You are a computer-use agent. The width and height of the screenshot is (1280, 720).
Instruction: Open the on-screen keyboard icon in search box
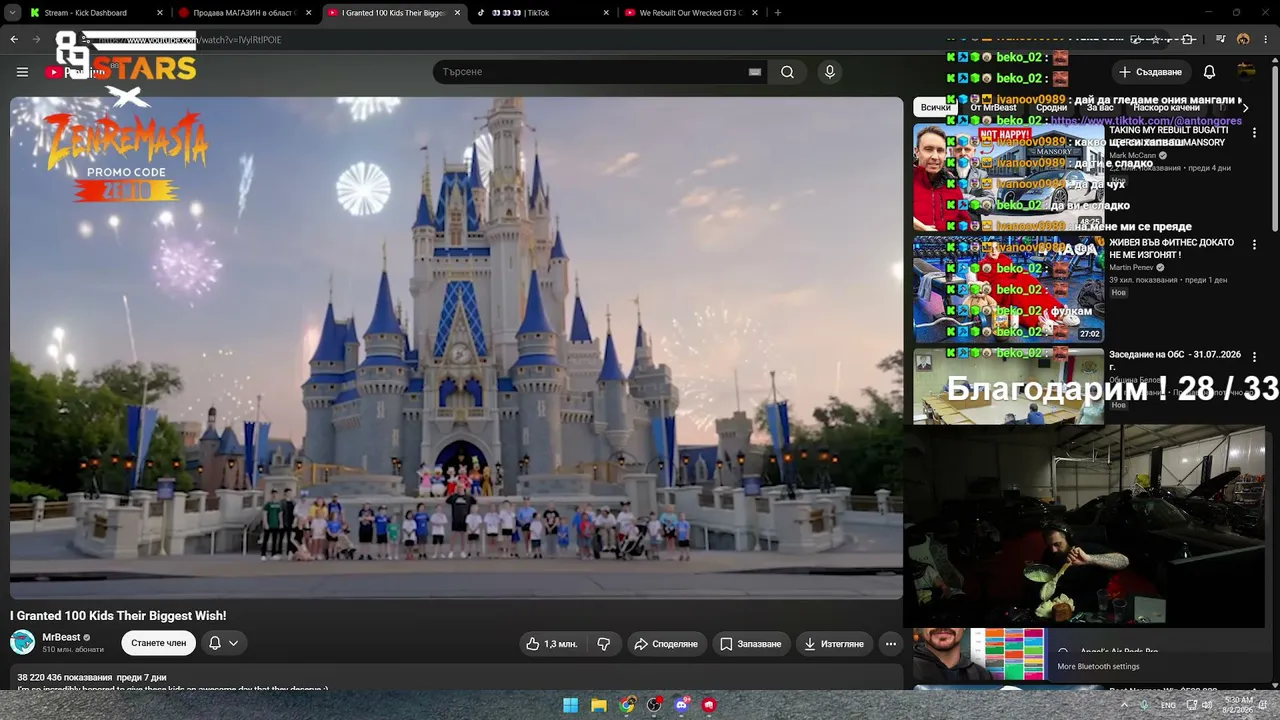755,72
